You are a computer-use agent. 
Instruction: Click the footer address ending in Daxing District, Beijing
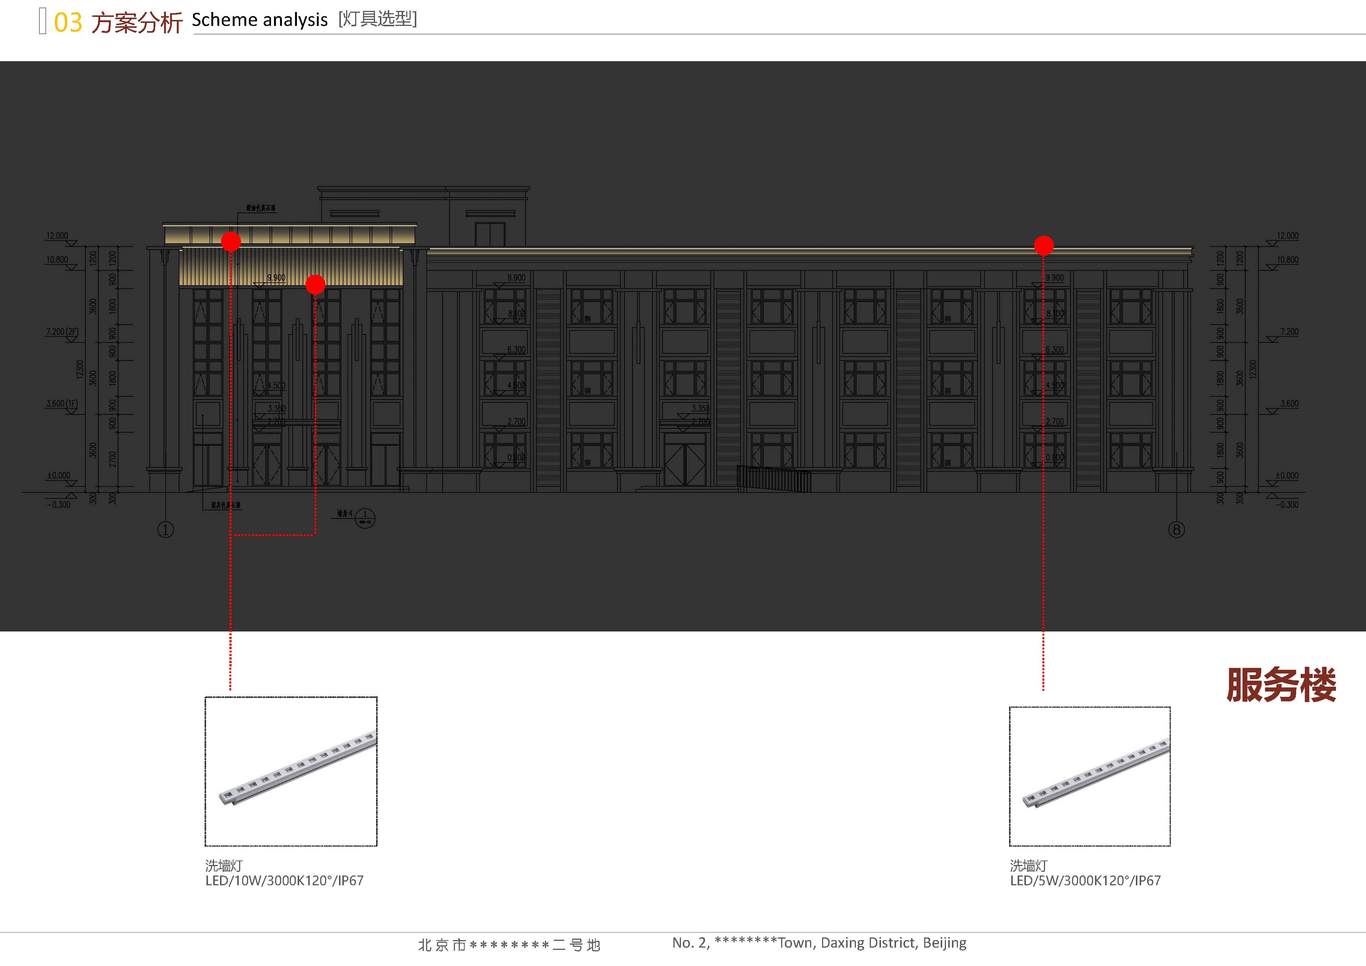pos(819,943)
